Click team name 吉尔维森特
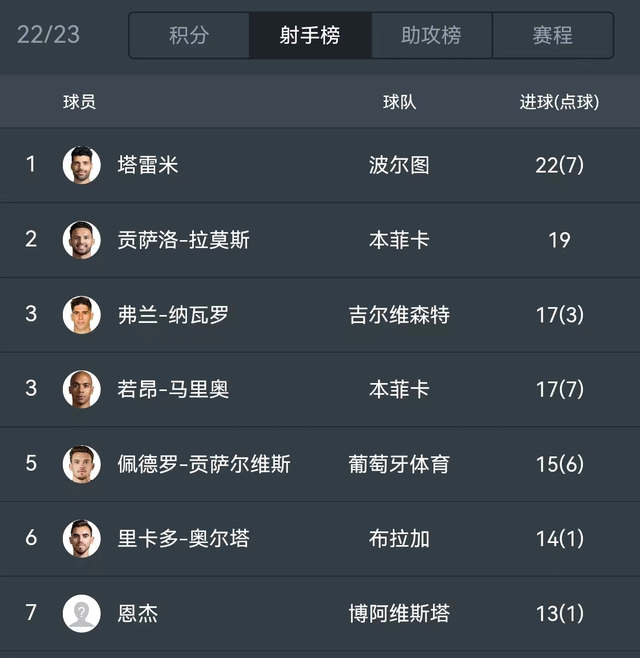 pos(399,315)
